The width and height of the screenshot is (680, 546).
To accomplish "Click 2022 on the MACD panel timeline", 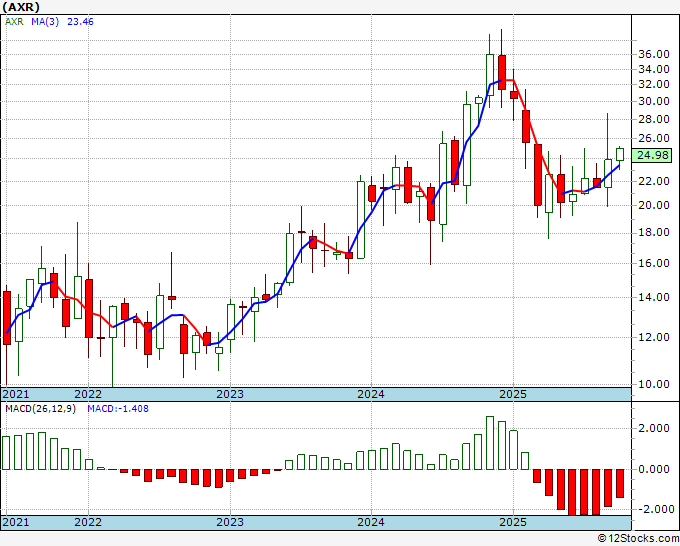I will 88,523.
